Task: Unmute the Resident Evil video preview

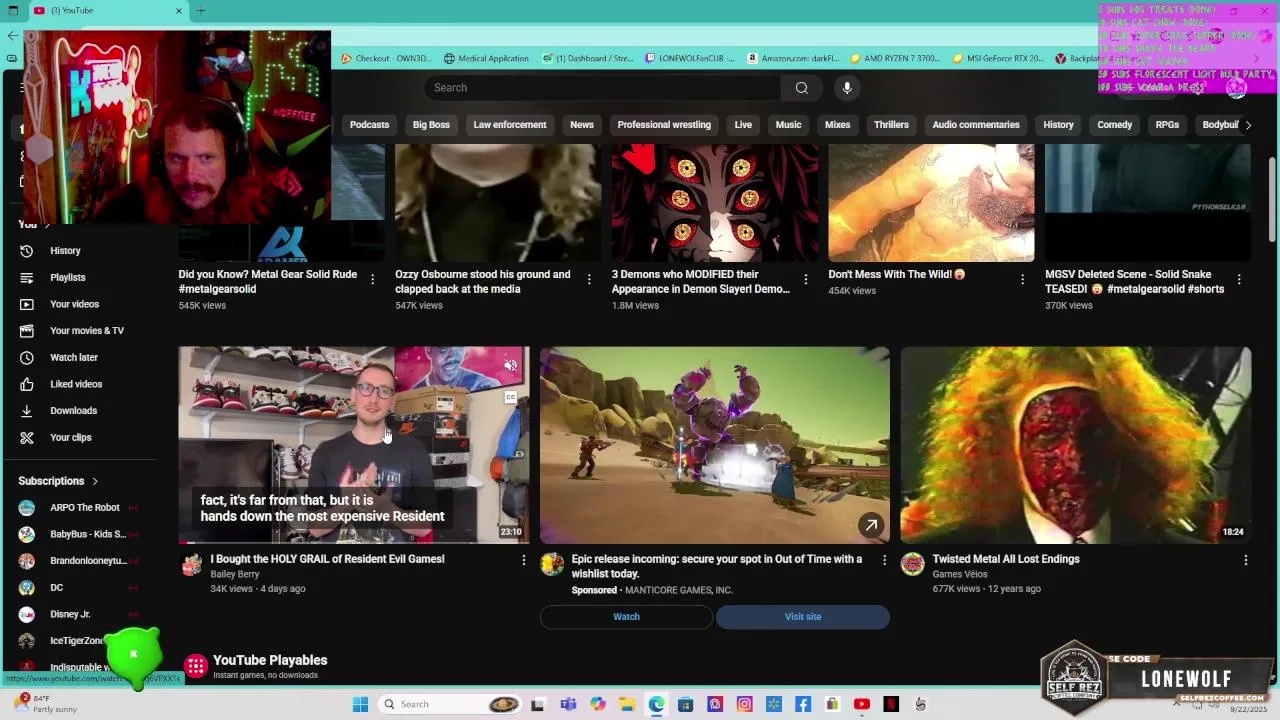Action: 510,366
